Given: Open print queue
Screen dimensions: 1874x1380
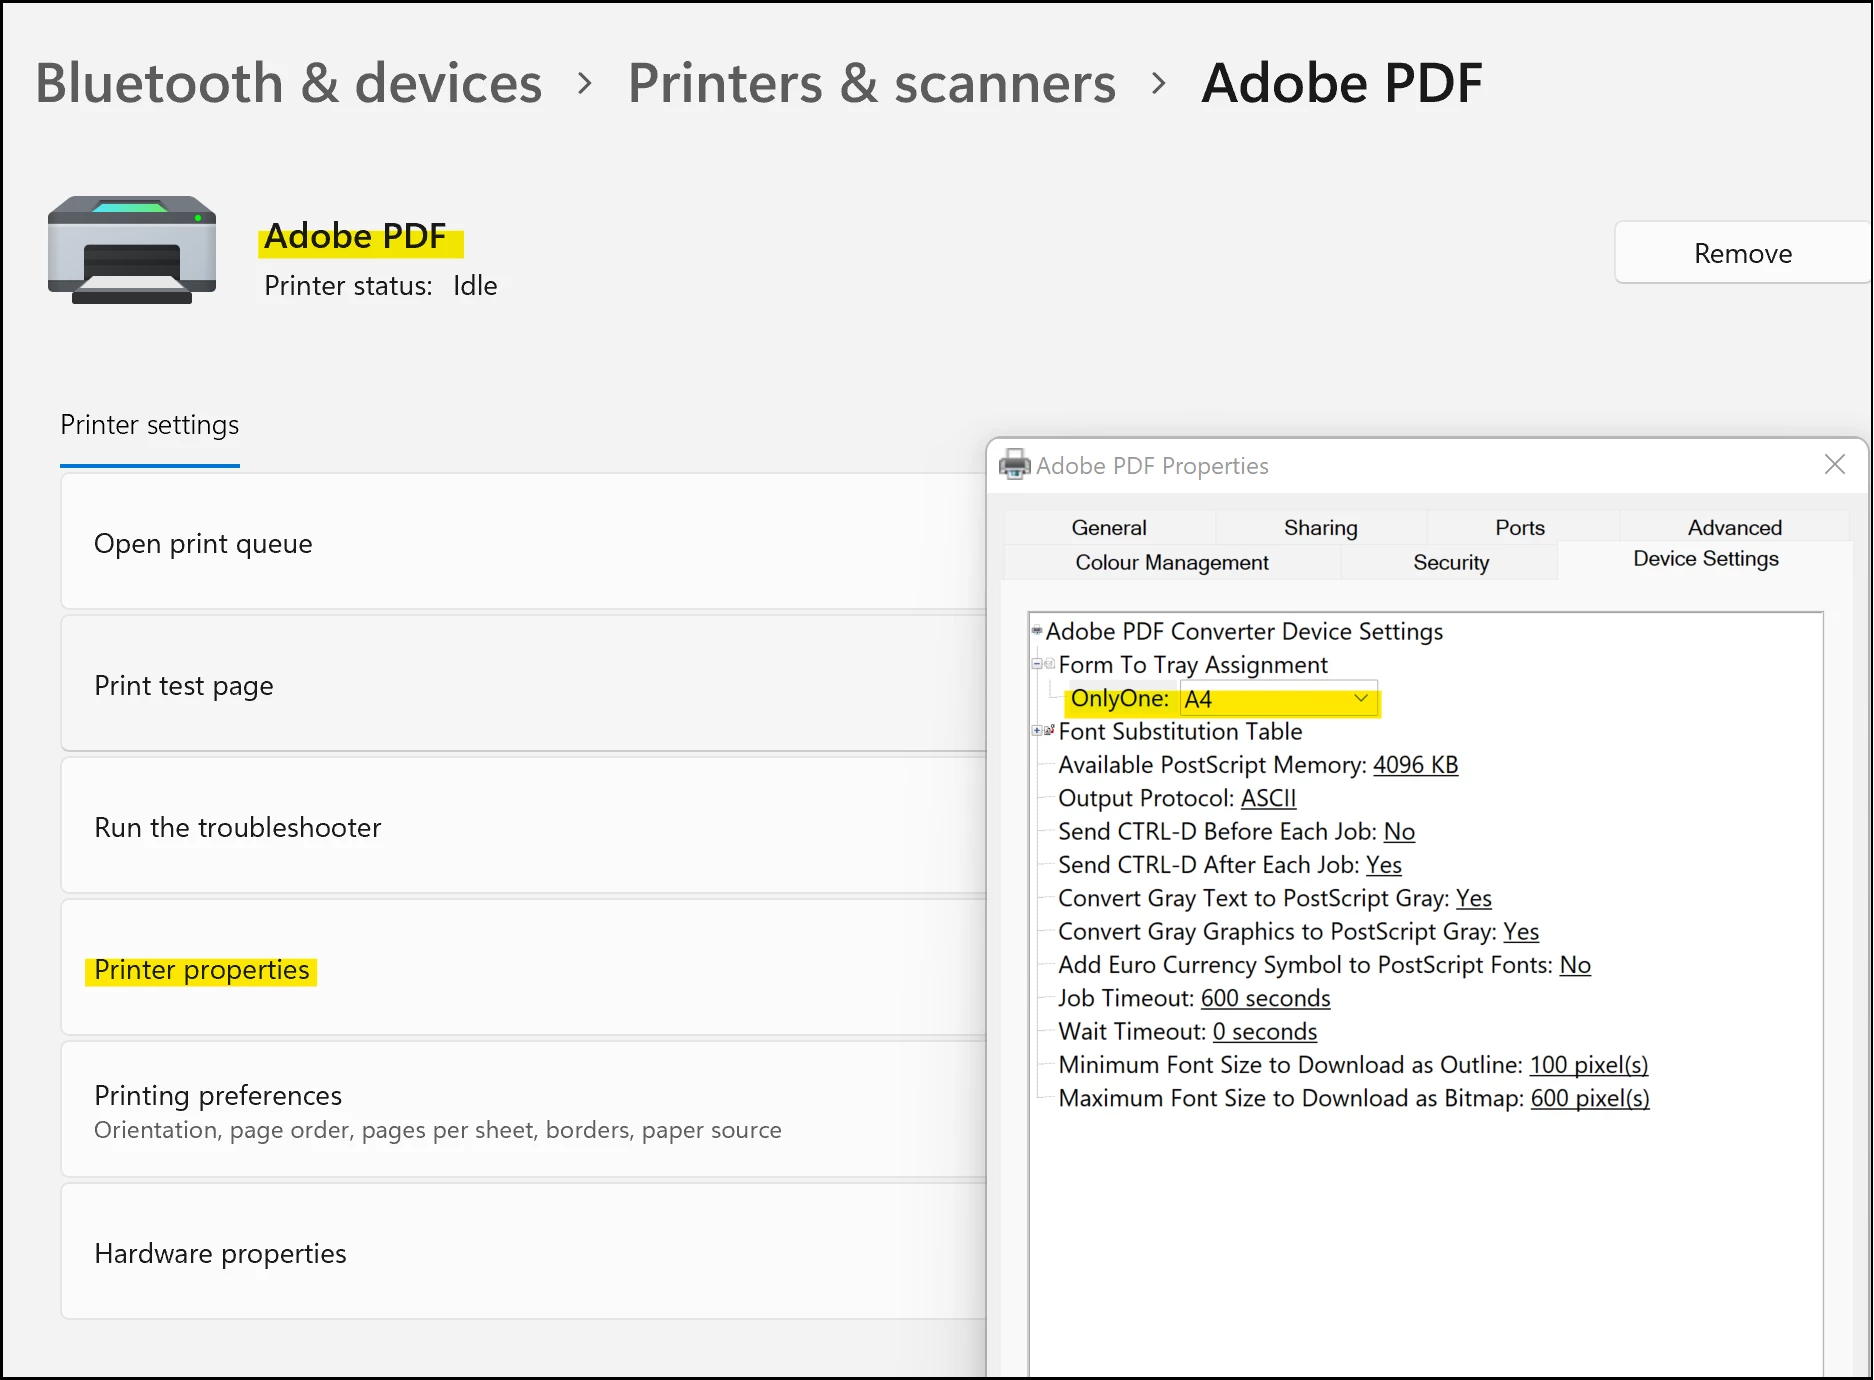Looking at the screenshot, I should tap(203, 543).
